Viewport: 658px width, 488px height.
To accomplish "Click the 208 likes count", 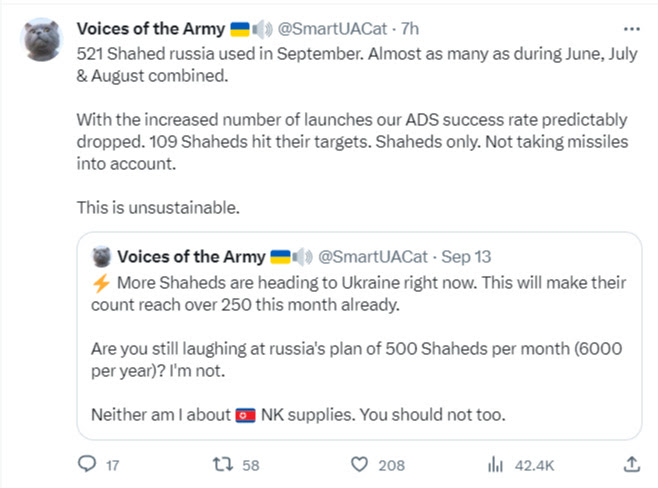I will point(391,464).
